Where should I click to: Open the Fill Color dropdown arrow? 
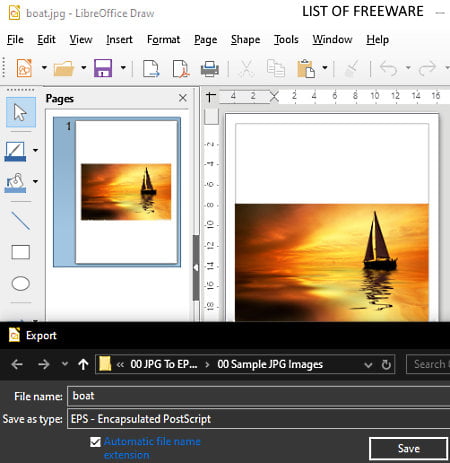click(35, 181)
